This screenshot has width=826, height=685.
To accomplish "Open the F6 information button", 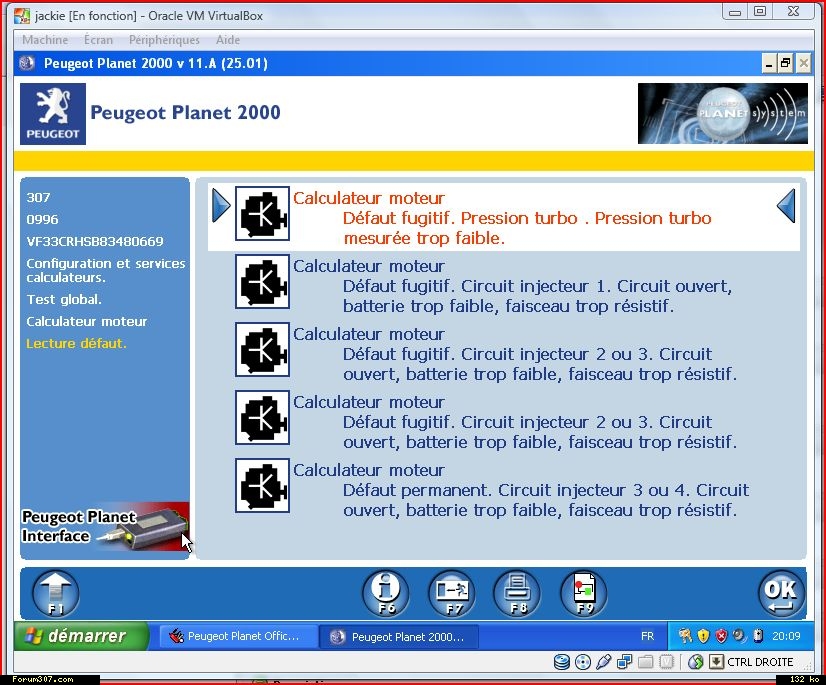I will point(385,593).
